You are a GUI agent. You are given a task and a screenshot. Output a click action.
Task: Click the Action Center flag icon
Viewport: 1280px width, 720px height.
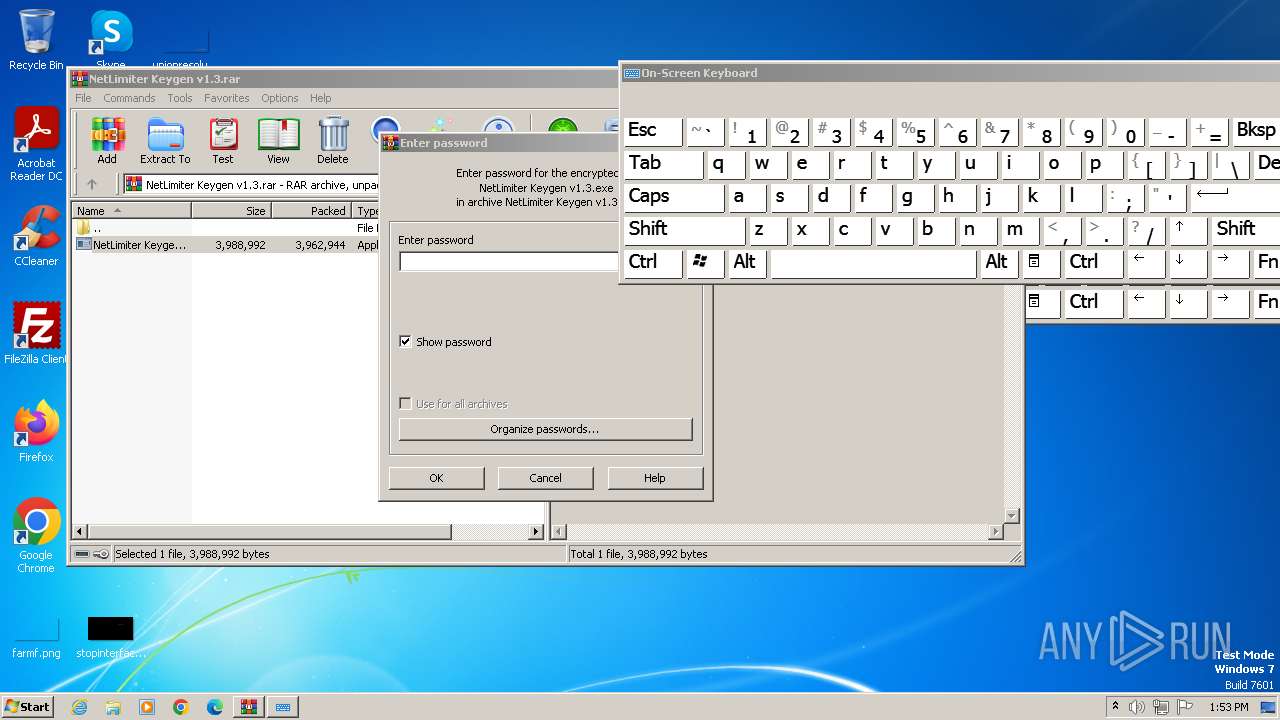click(x=1186, y=707)
